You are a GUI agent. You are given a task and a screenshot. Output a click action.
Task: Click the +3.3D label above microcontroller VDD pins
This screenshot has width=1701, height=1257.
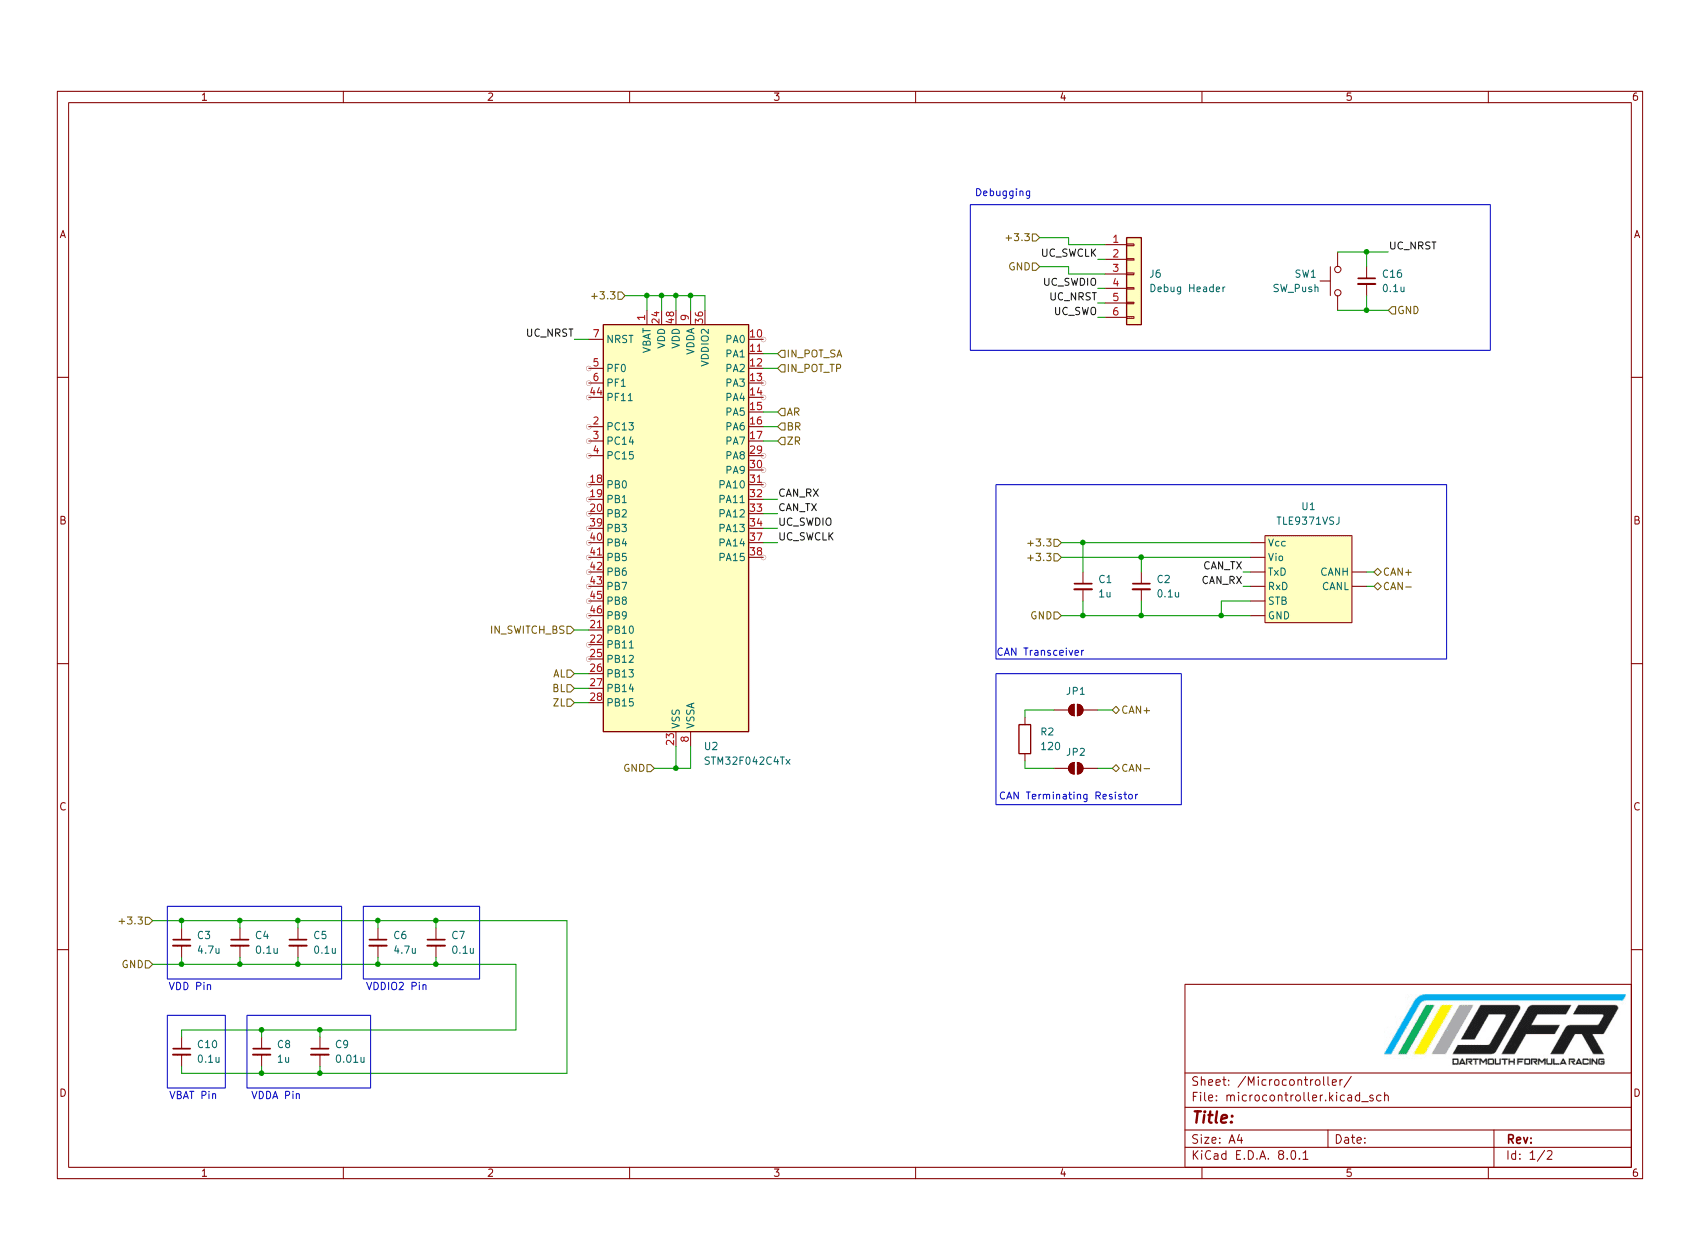point(608,296)
